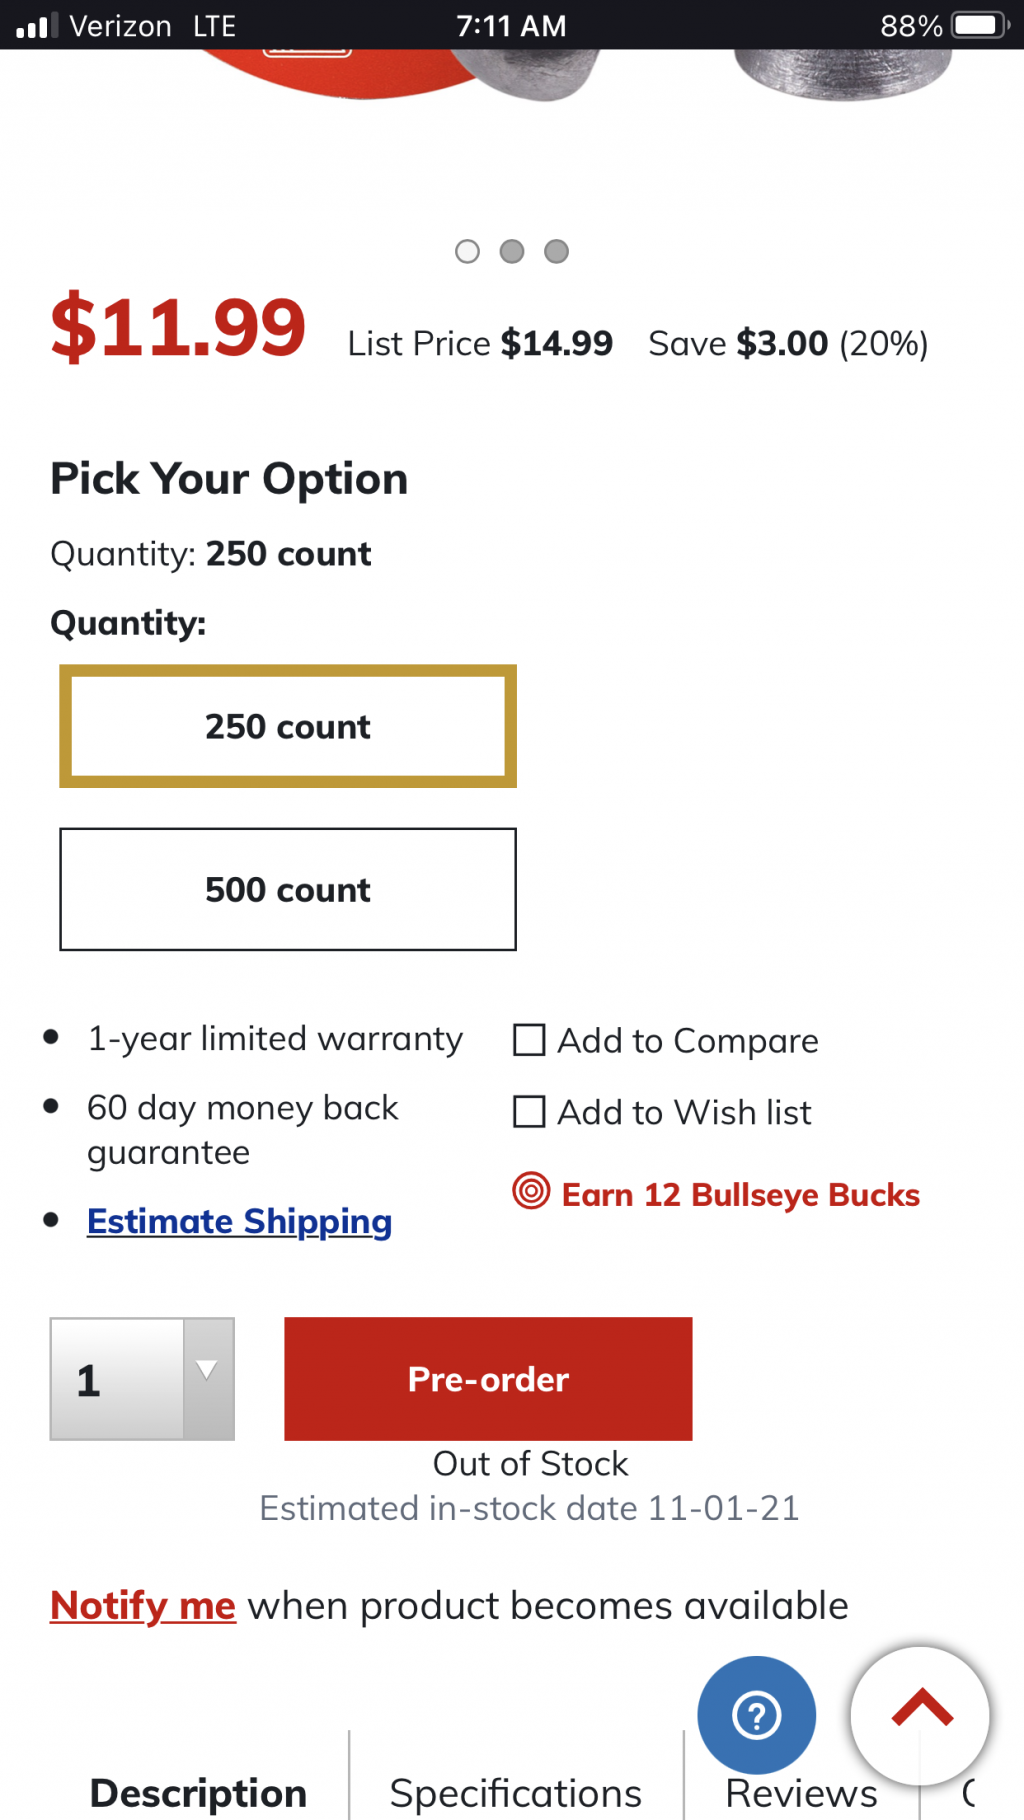Check the Add to Compare checkbox

[x=529, y=1040]
